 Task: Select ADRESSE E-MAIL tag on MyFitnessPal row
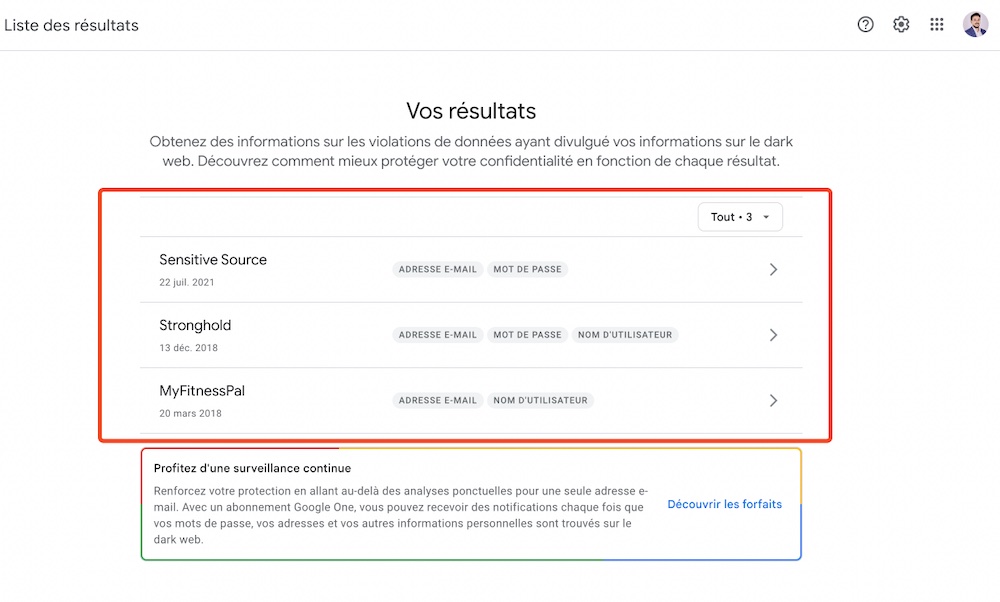(x=438, y=400)
